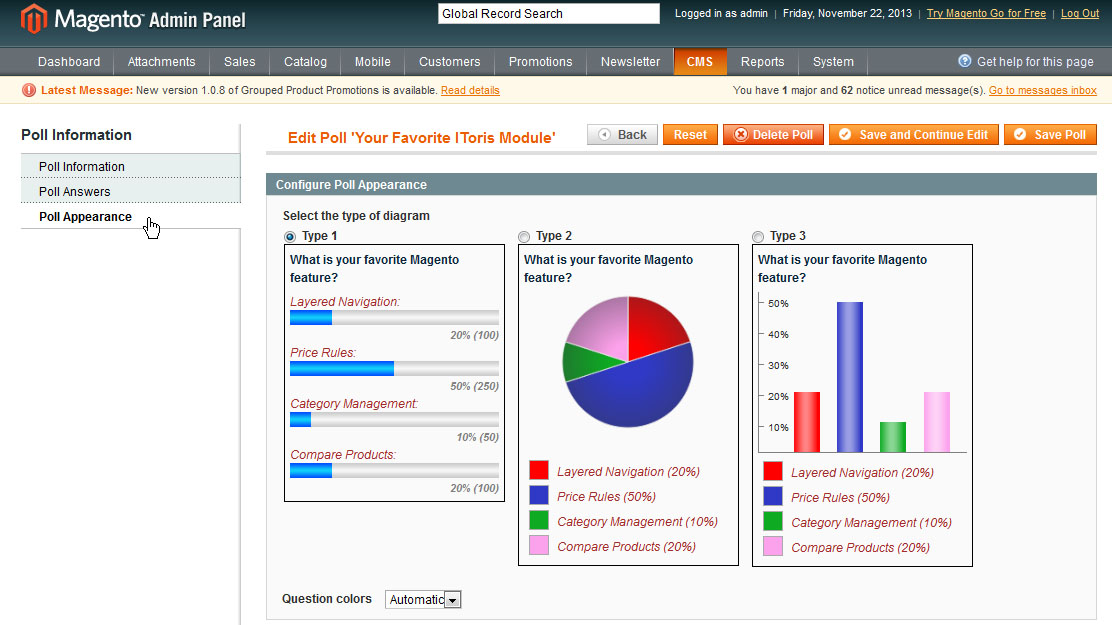Open the System menu

[x=833, y=62]
